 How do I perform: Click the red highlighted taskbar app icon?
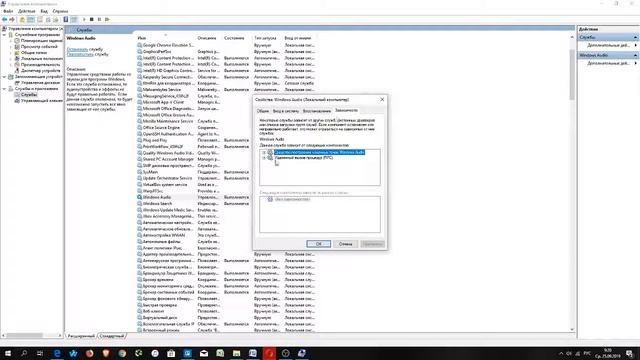click(269, 353)
